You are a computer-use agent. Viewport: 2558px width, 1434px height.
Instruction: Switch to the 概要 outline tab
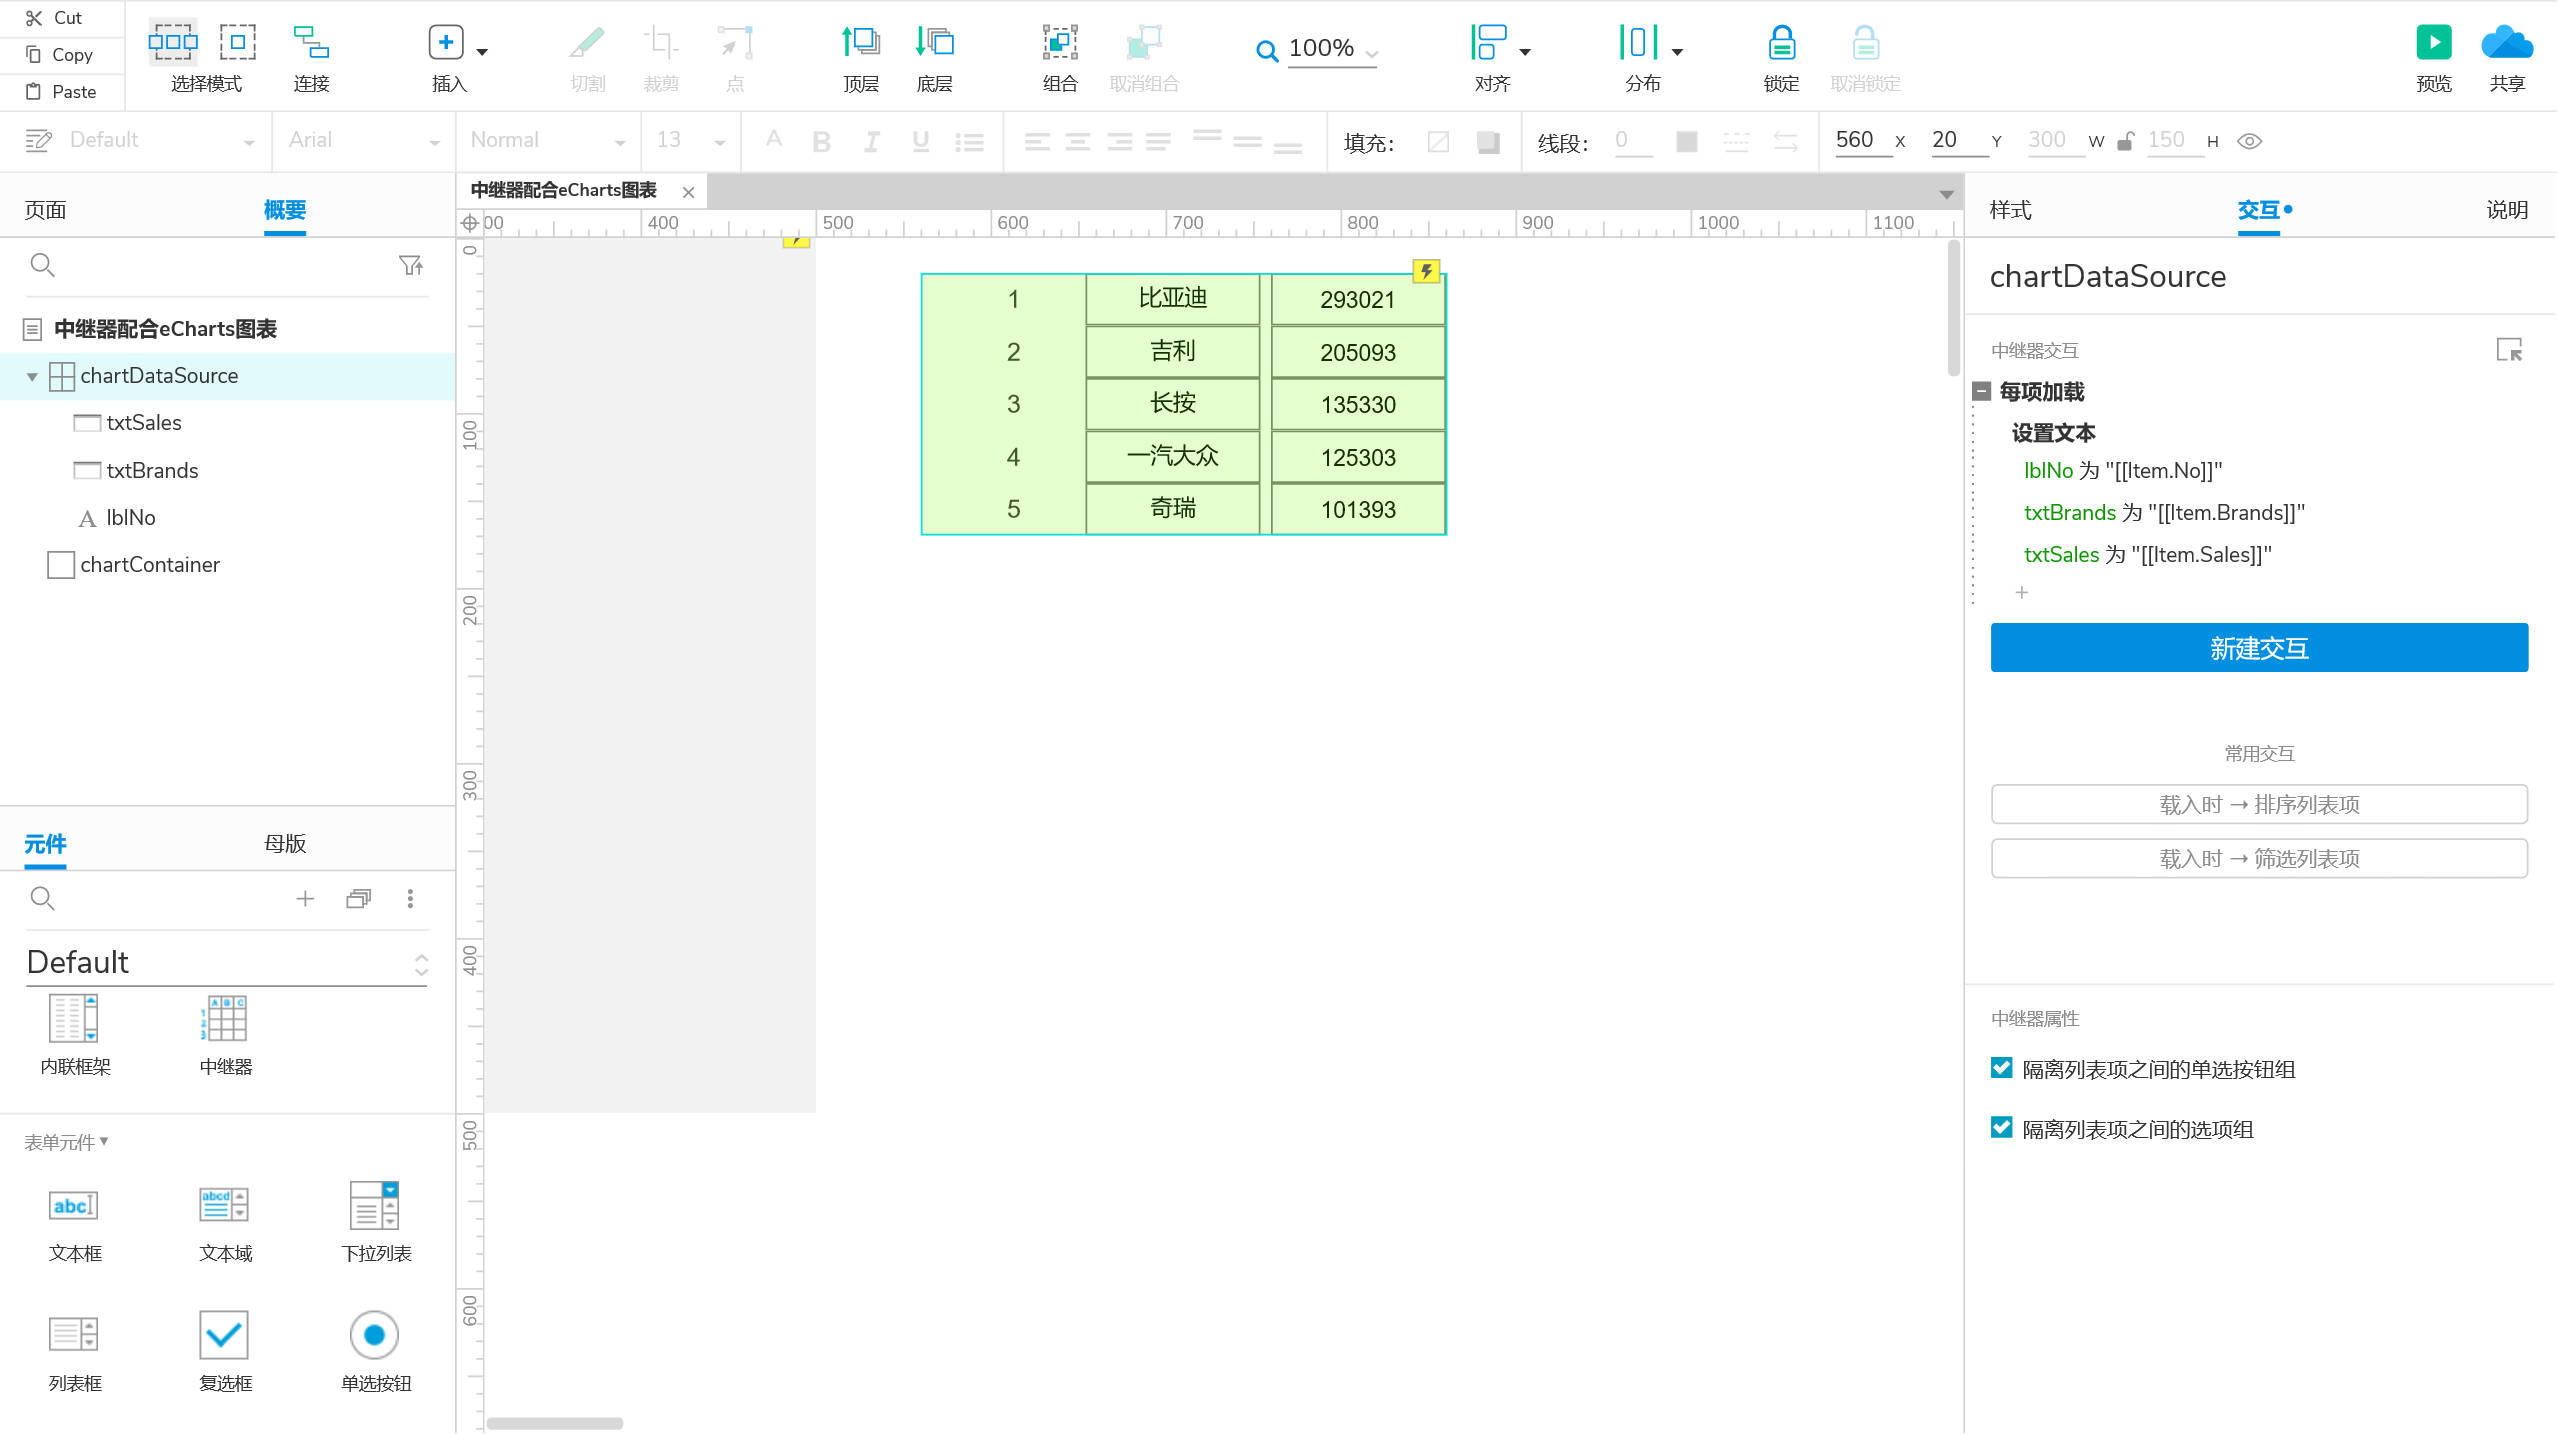[x=284, y=210]
